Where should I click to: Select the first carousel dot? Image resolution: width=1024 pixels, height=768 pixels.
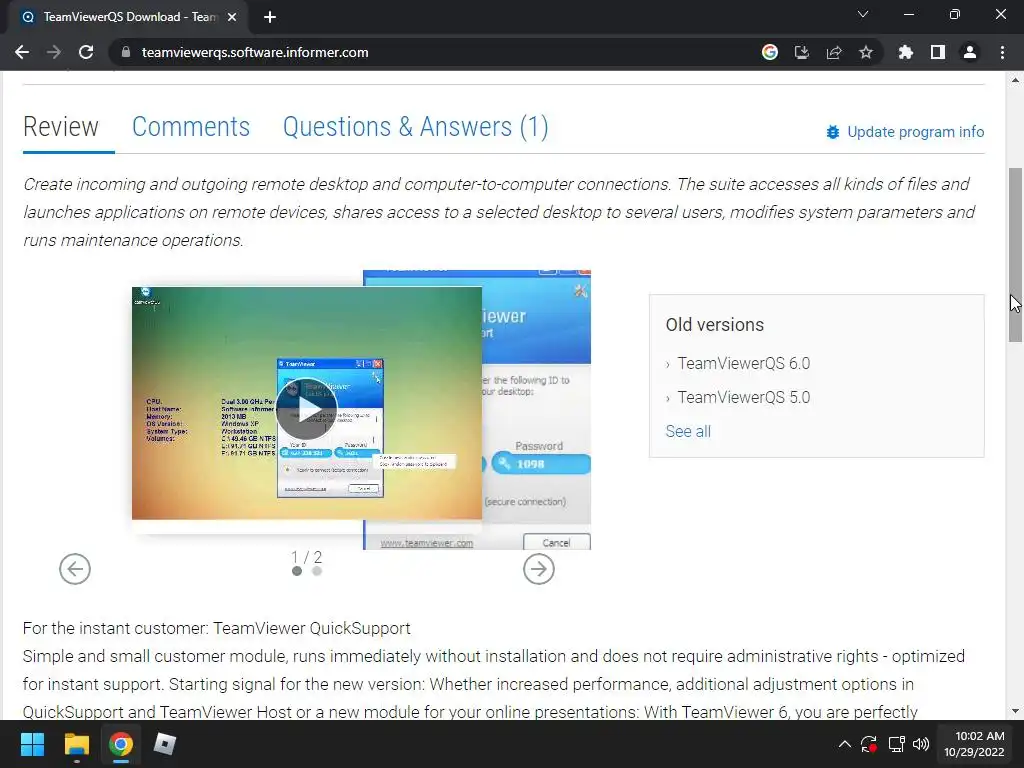point(297,571)
